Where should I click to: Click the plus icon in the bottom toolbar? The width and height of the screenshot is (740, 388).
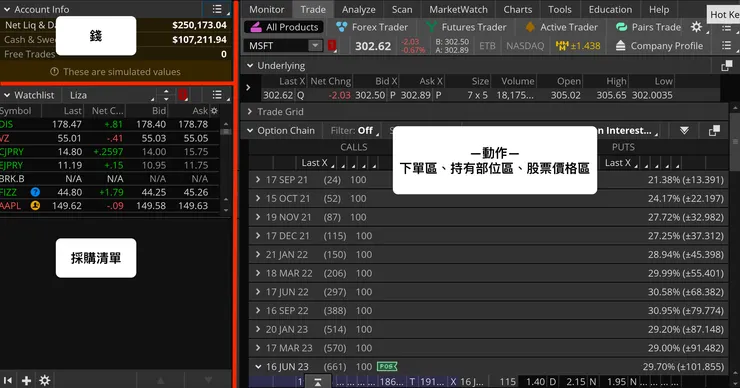(x=26, y=380)
